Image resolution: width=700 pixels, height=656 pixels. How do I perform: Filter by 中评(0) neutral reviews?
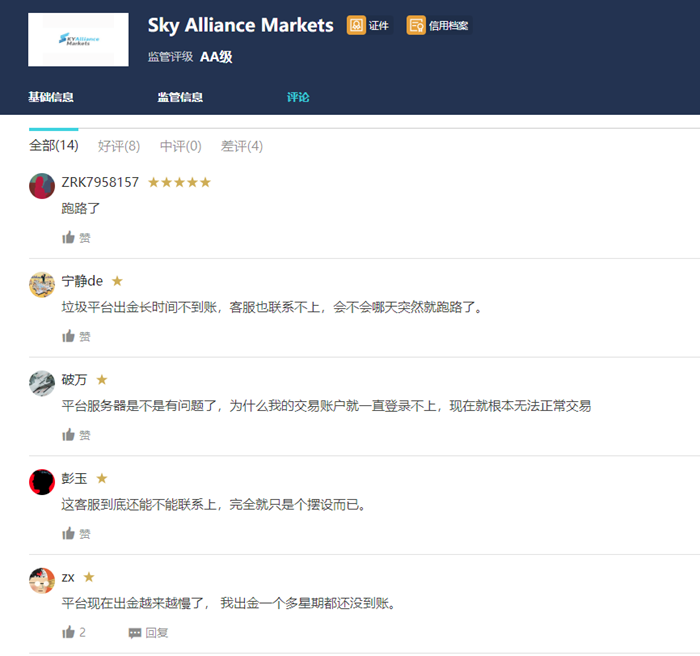[x=180, y=146]
